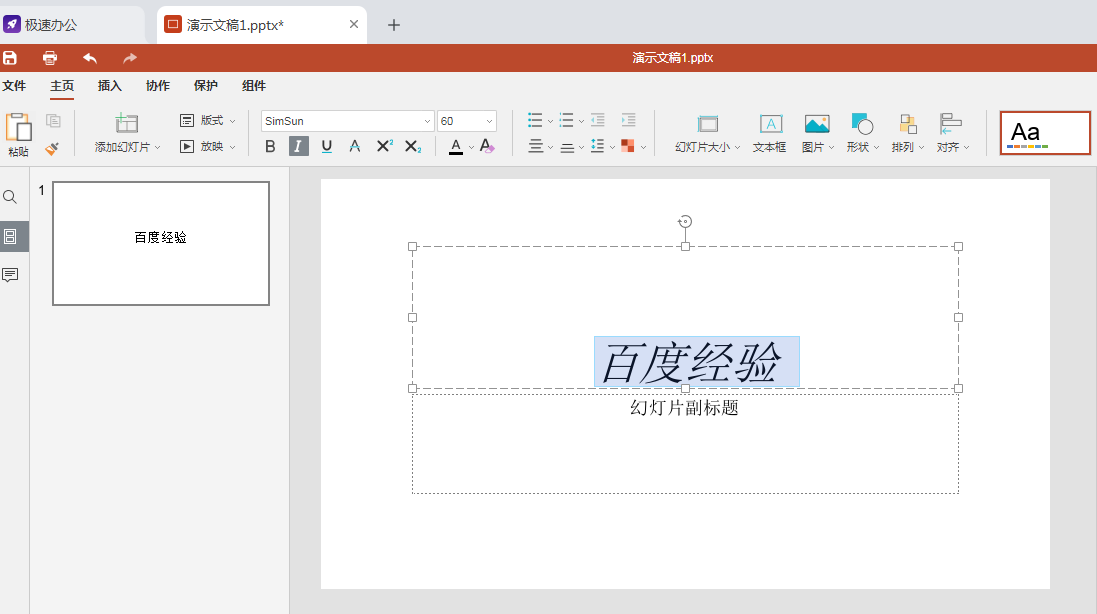Click the print icon
The image size is (1097, 614).
50,58
